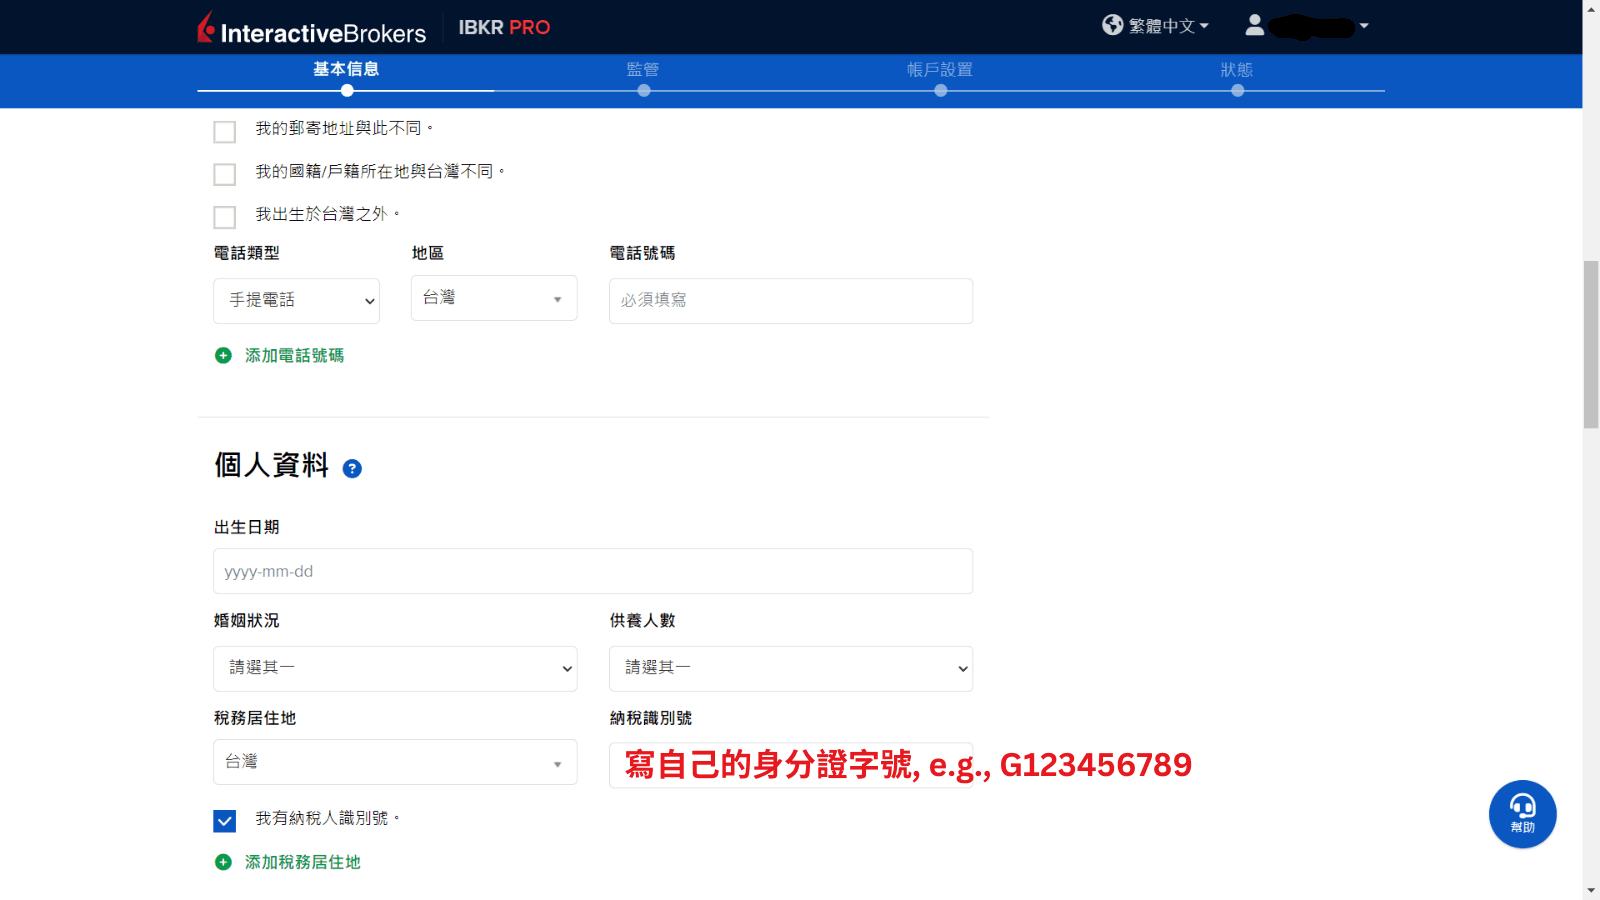
Task: Click the 添加稅務居住地 link
Action: coord(300,861)
